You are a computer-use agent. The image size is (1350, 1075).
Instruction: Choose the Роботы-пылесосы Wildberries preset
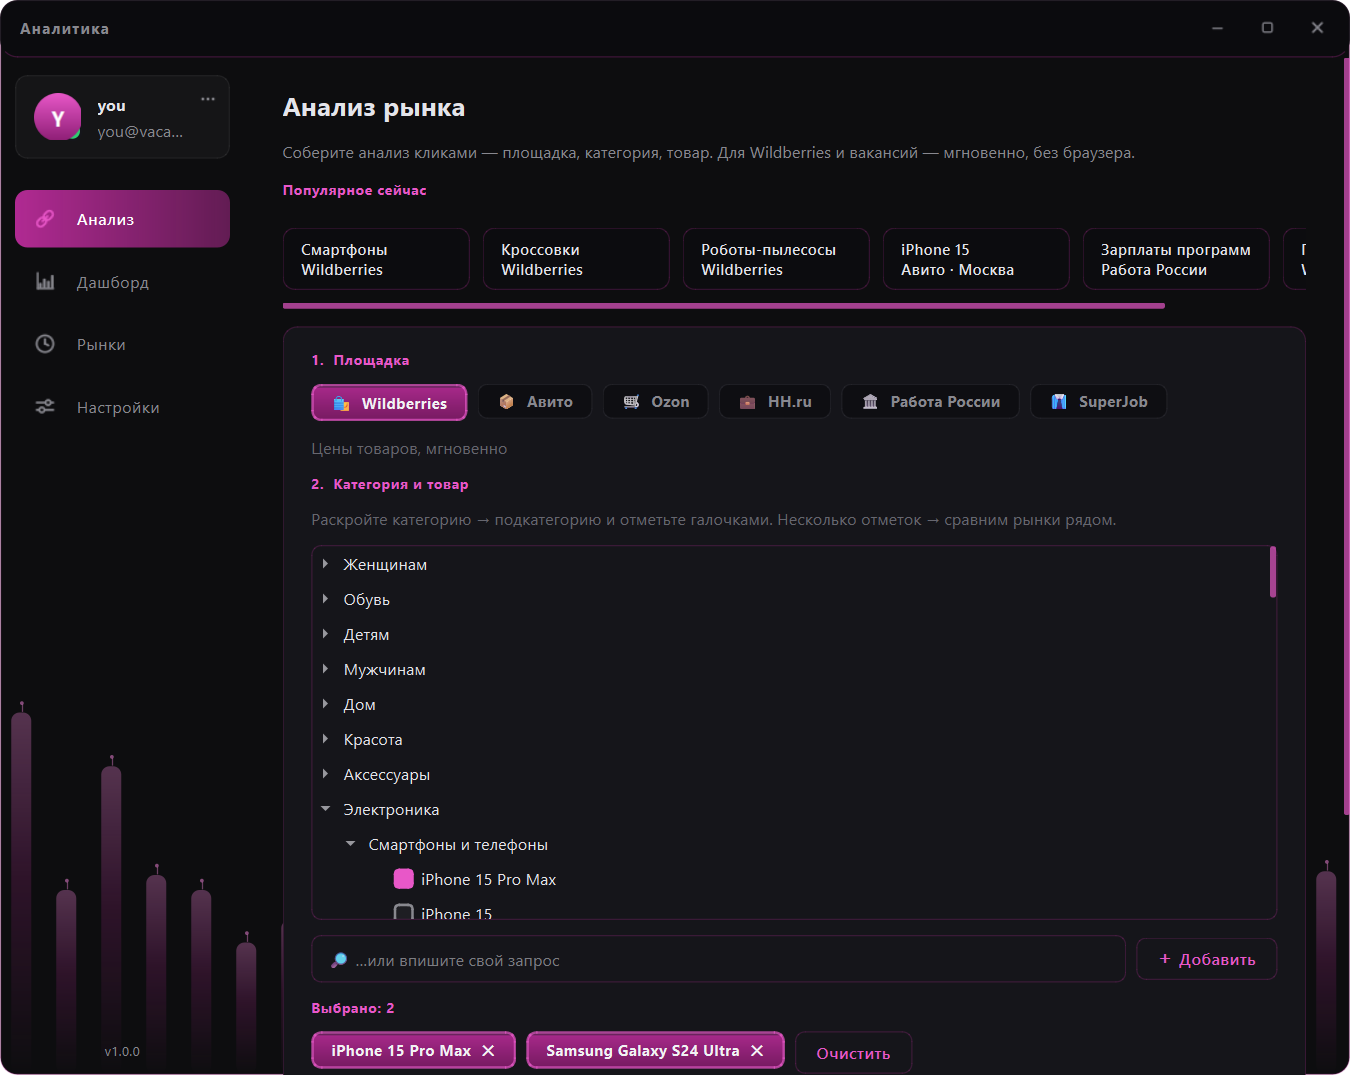(x=776, y=259)
